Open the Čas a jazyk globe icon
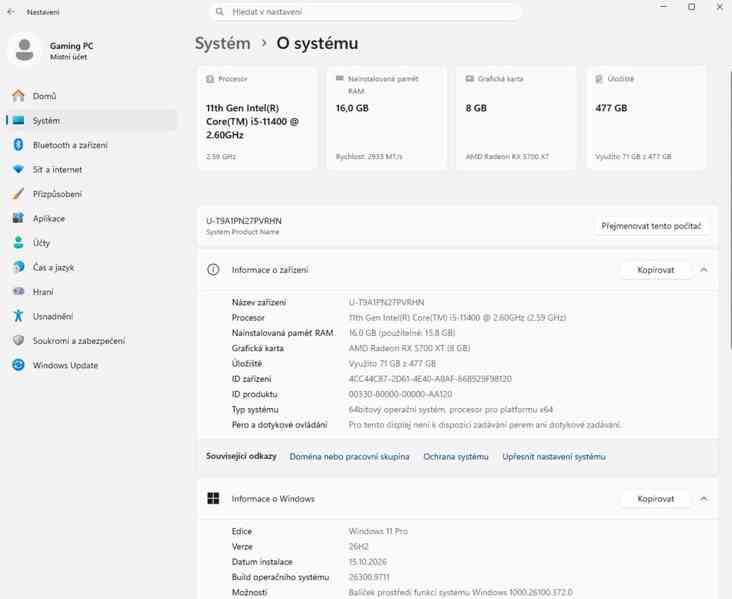Image resolution: width=732 pixels, height=599 pixels. coord(18,267)
